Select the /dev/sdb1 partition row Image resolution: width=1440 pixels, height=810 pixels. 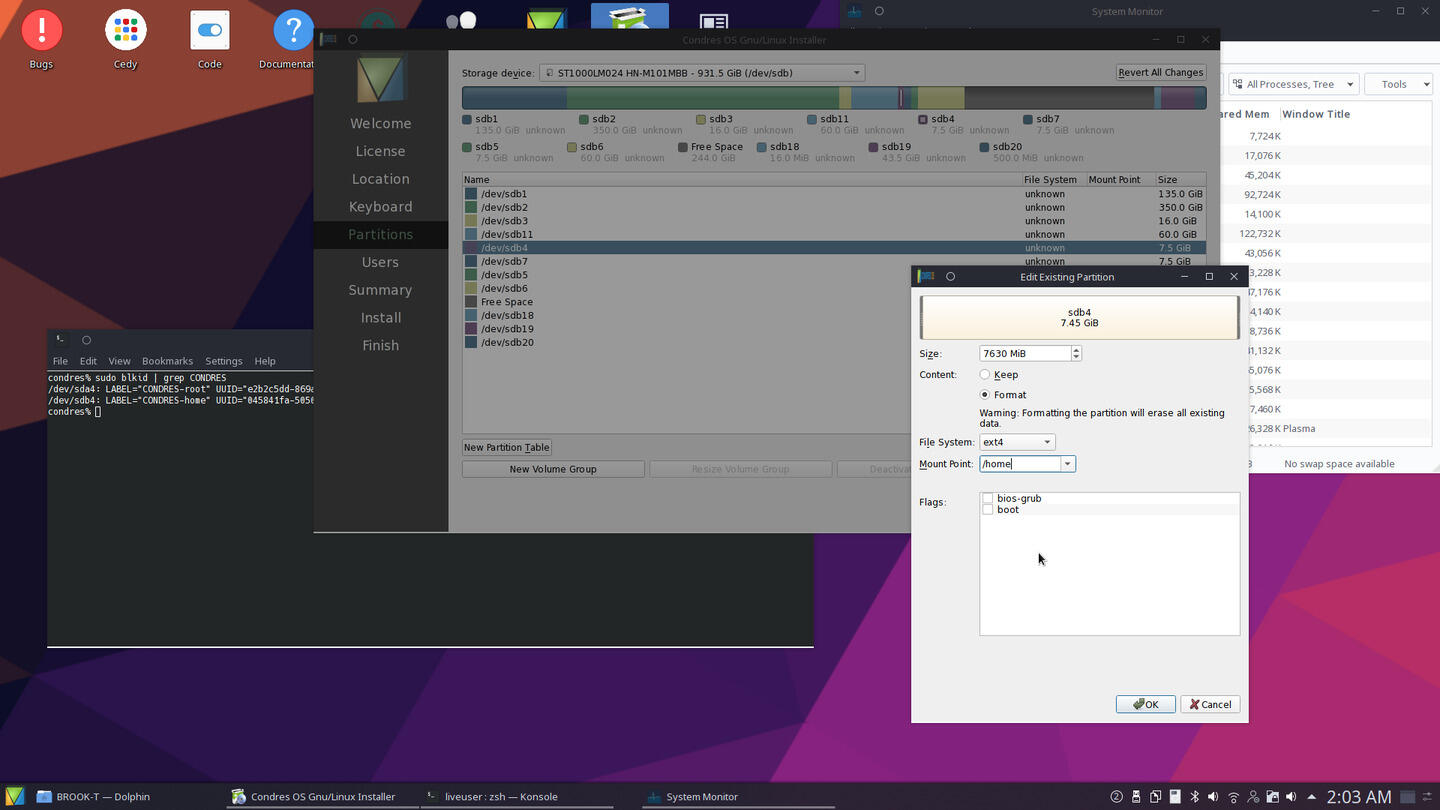tap(834, 194)
